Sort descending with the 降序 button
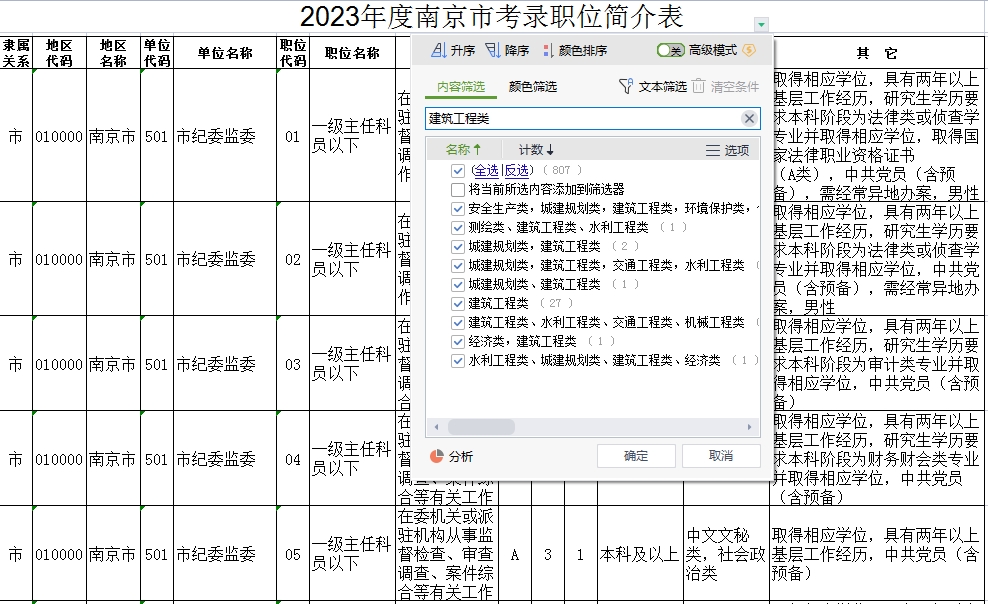Screen dimensions: 988x604 coord(507,50)
